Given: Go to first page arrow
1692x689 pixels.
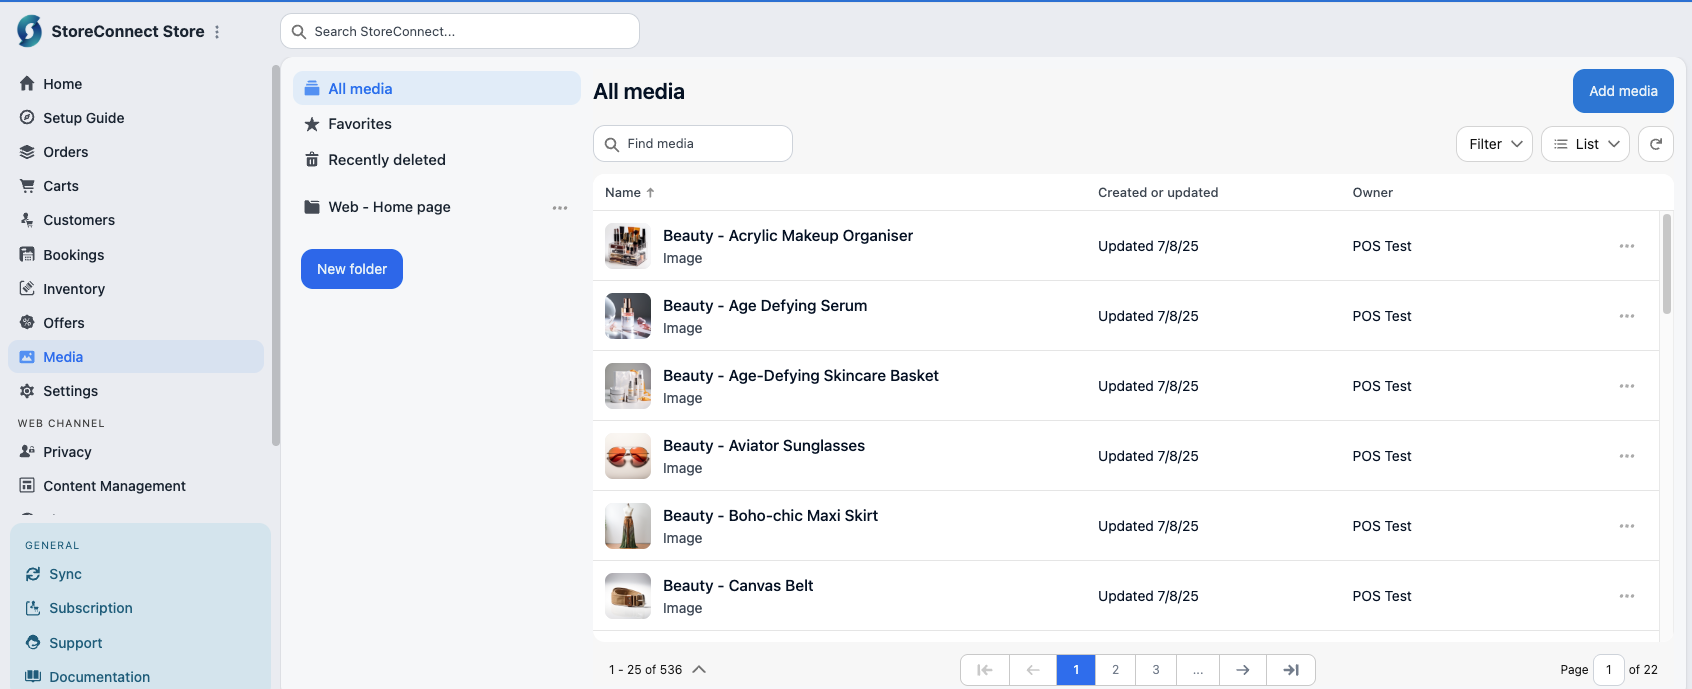Looking at the screenshot, I should coord(985,670).
